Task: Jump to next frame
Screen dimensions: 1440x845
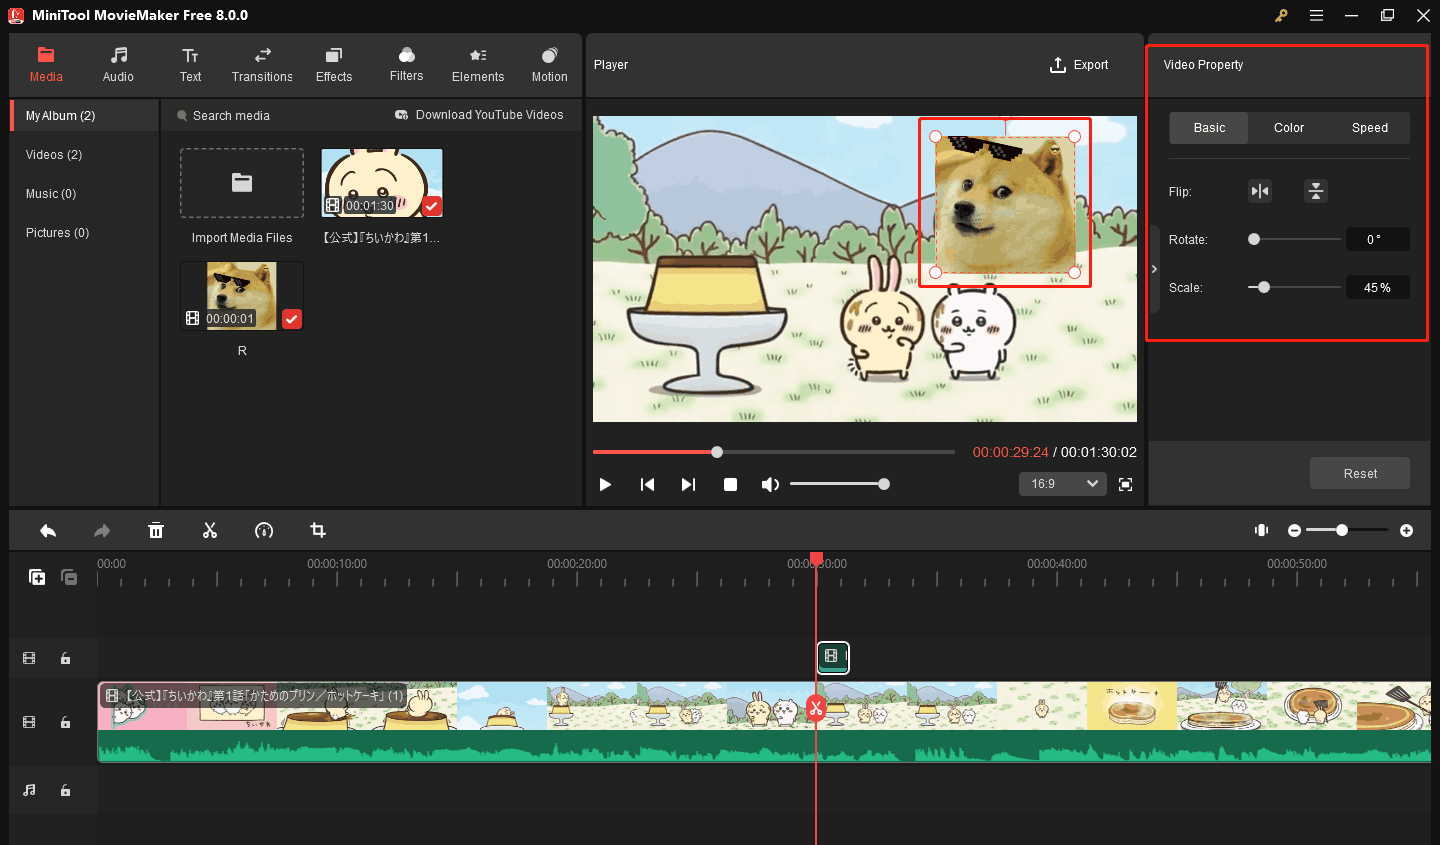Action: pyautogui.click(x=688, y=484)
